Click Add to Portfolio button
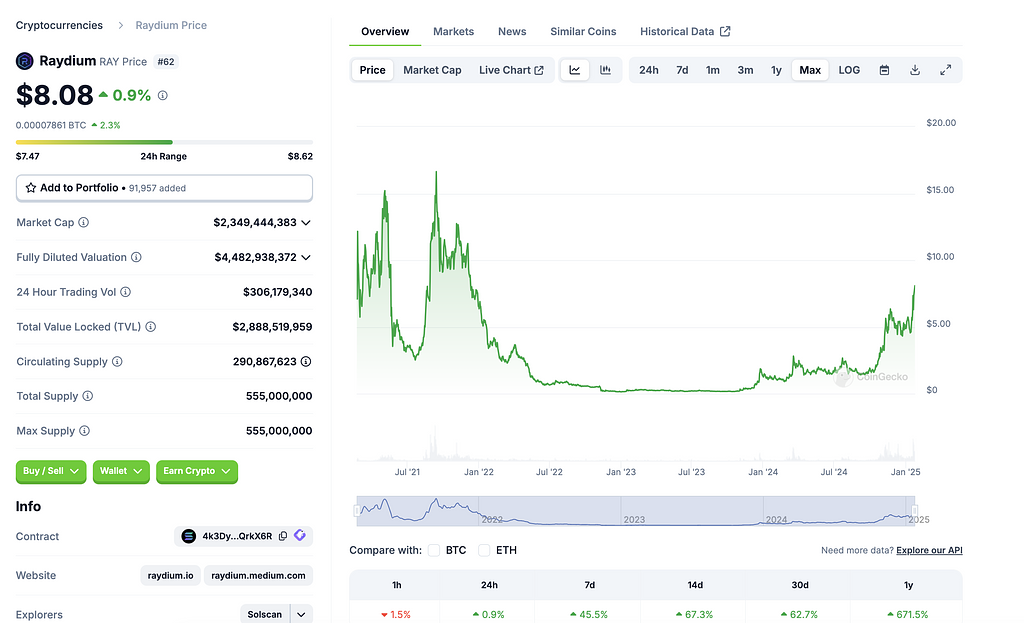The width and height of the screenshot is (1024, 623). click(x=164, y=188)
